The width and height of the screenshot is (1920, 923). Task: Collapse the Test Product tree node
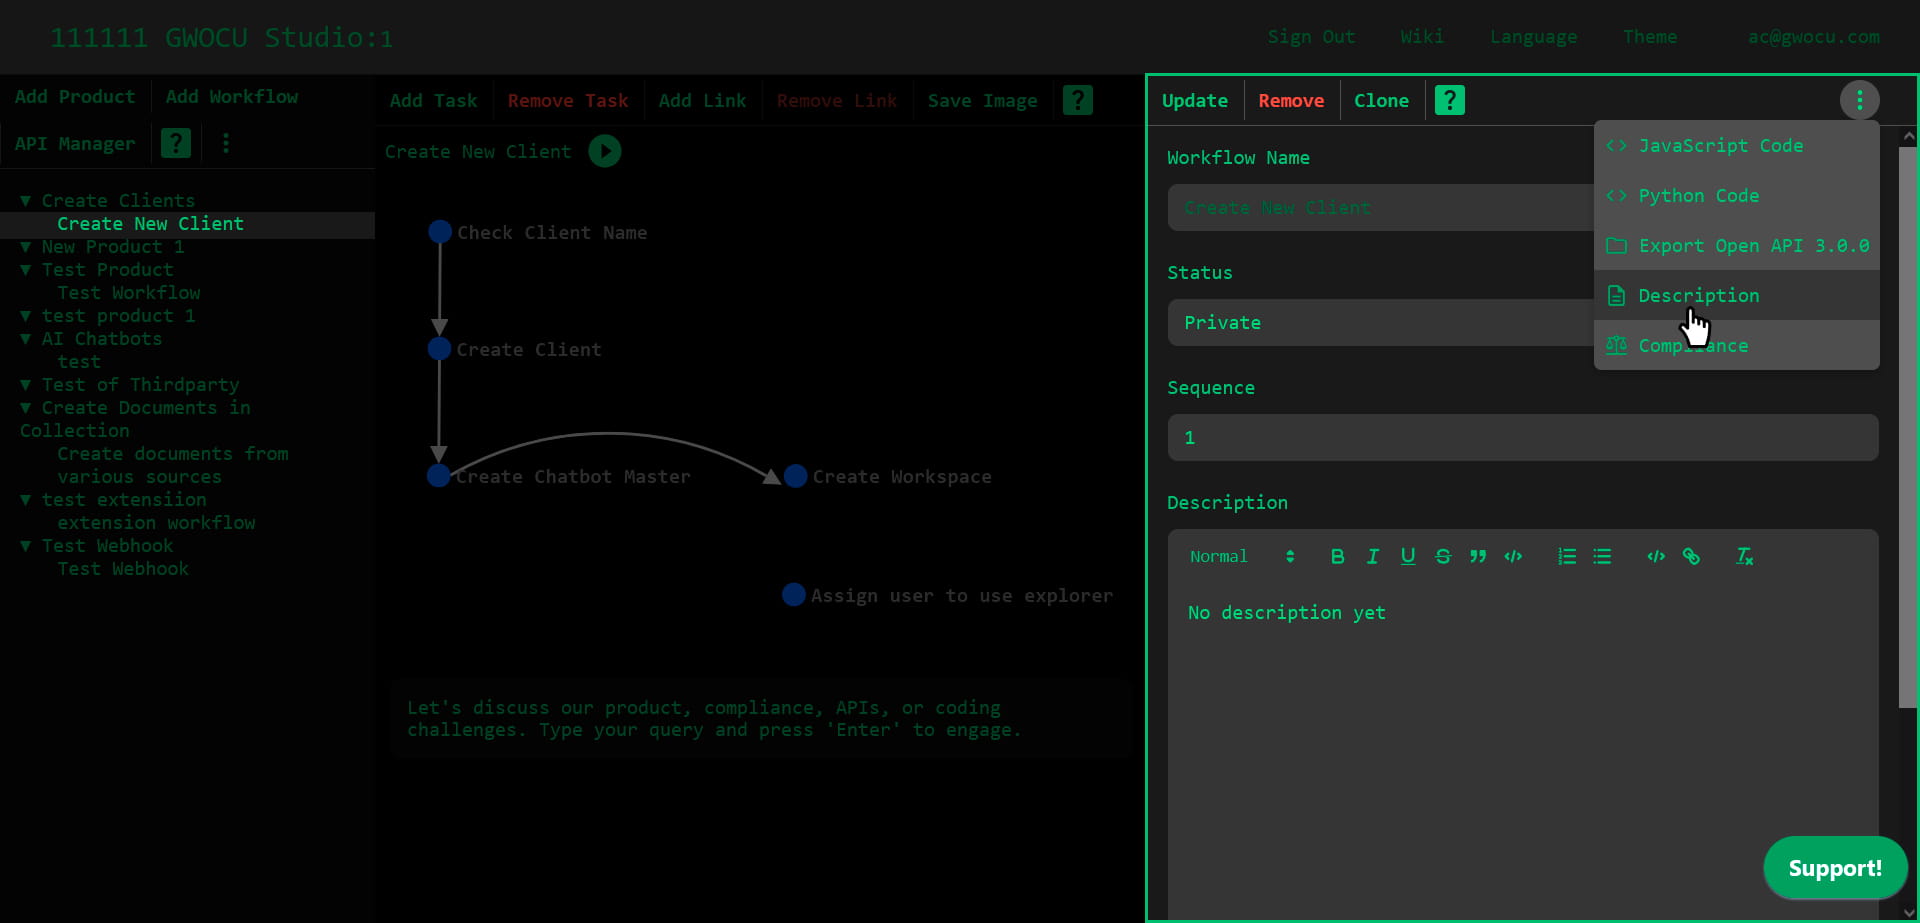point(26,270)
